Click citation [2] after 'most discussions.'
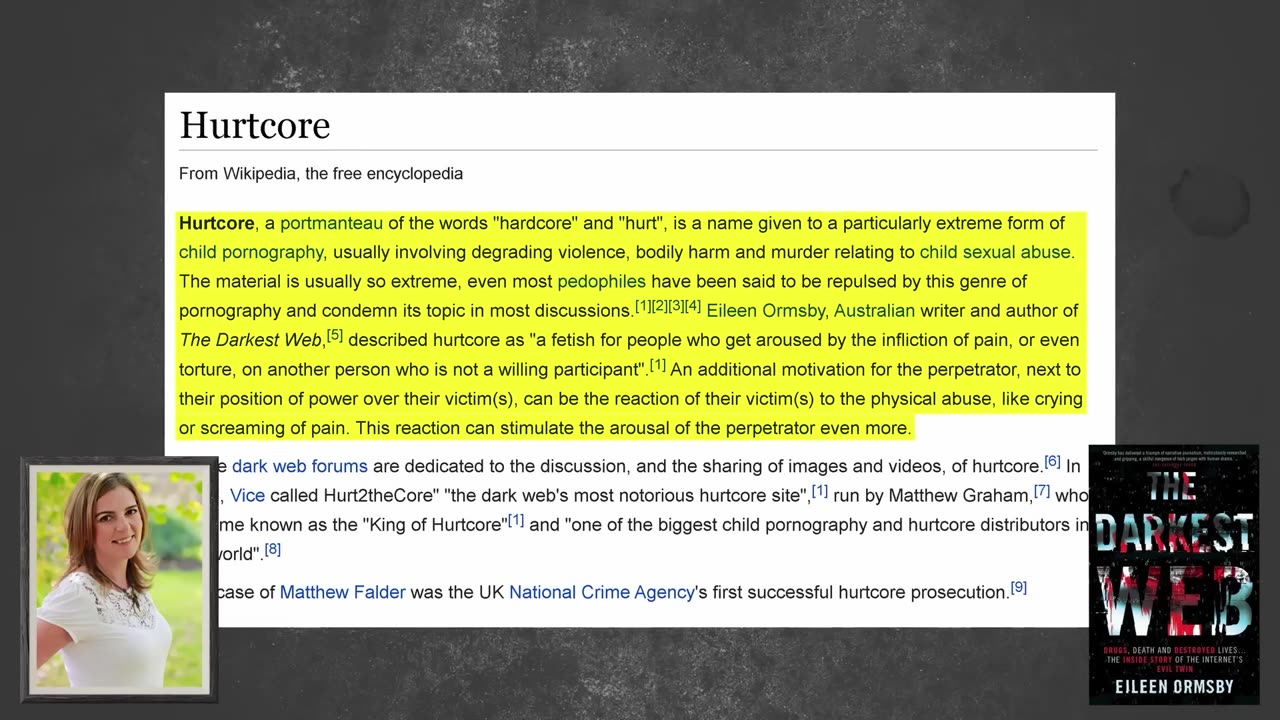This screenshot has width=1280, height=720. tap(660, 306)
